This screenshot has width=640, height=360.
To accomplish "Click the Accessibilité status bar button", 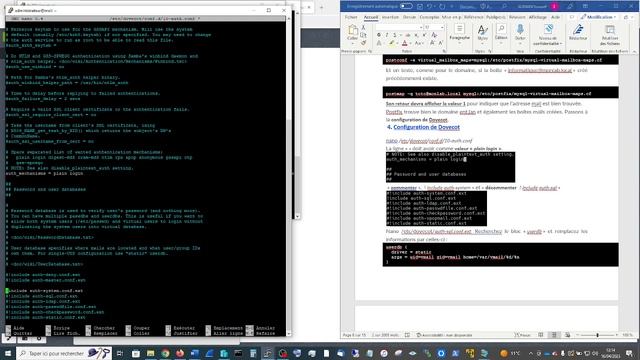I will pyautogui.click(x=444, y=335).
